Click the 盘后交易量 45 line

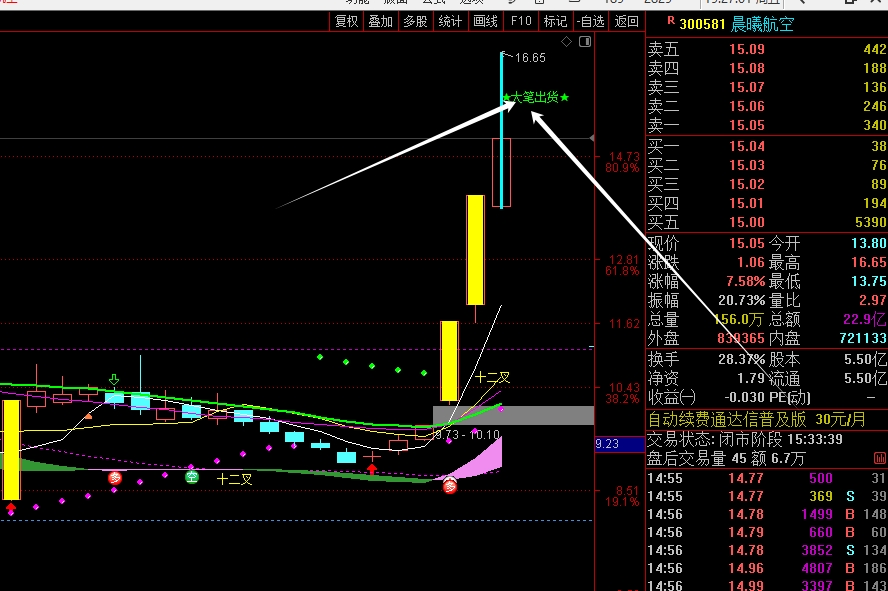click(725, 459)
